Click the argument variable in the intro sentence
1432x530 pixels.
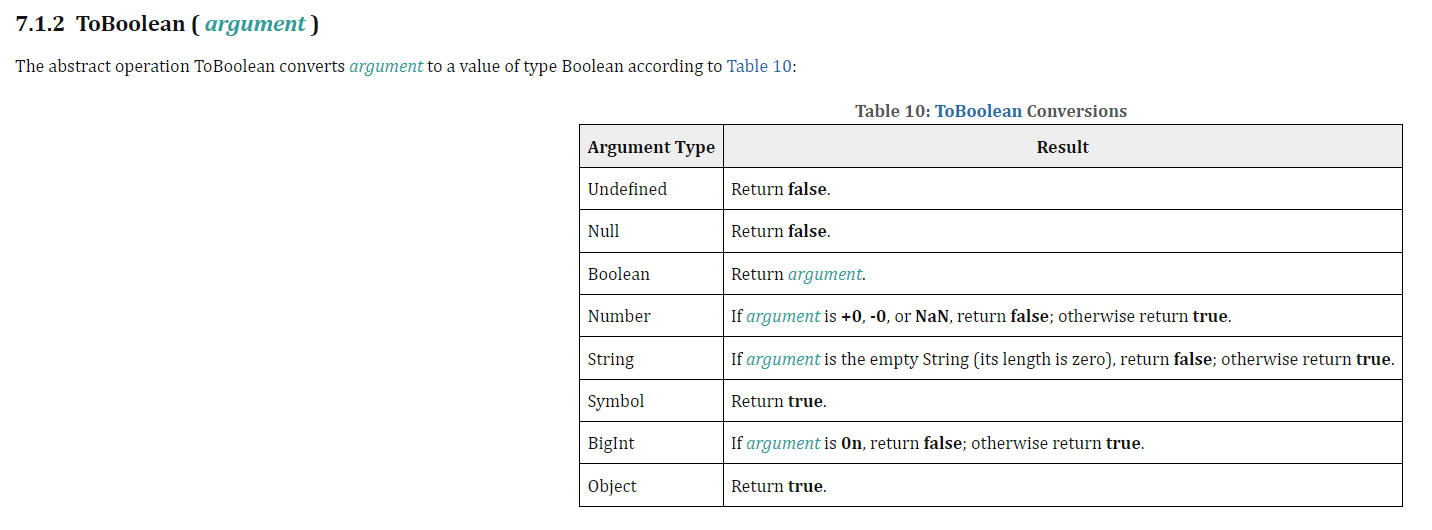click(x=386, y=67)
